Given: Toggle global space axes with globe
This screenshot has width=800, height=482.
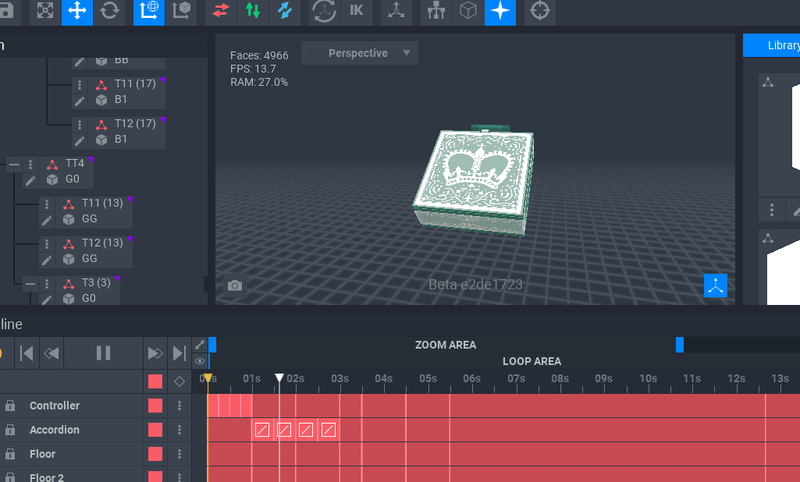Looking at the screenshot, I should tap(149, 11).
